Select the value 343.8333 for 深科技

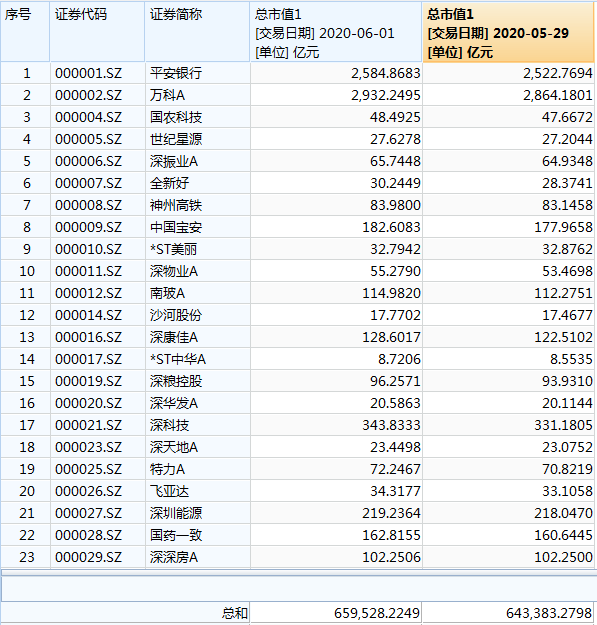click(336, 425)
